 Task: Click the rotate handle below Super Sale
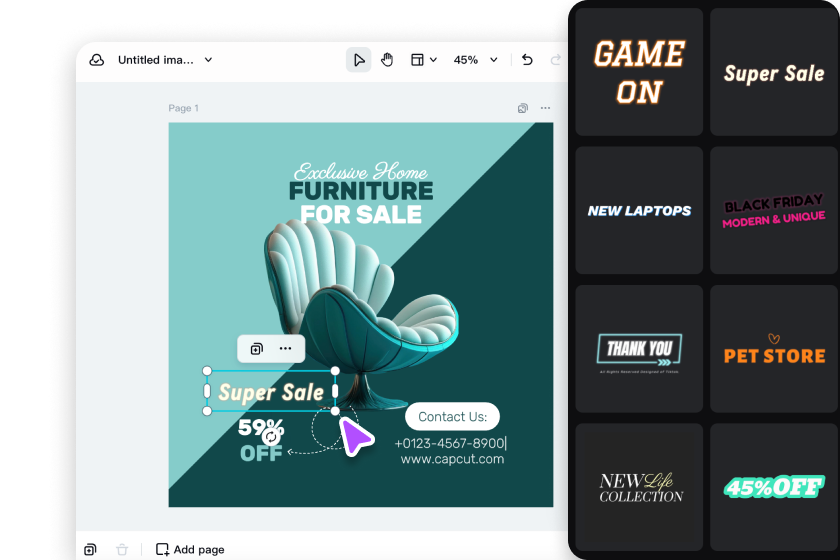(x=272, y=437)
